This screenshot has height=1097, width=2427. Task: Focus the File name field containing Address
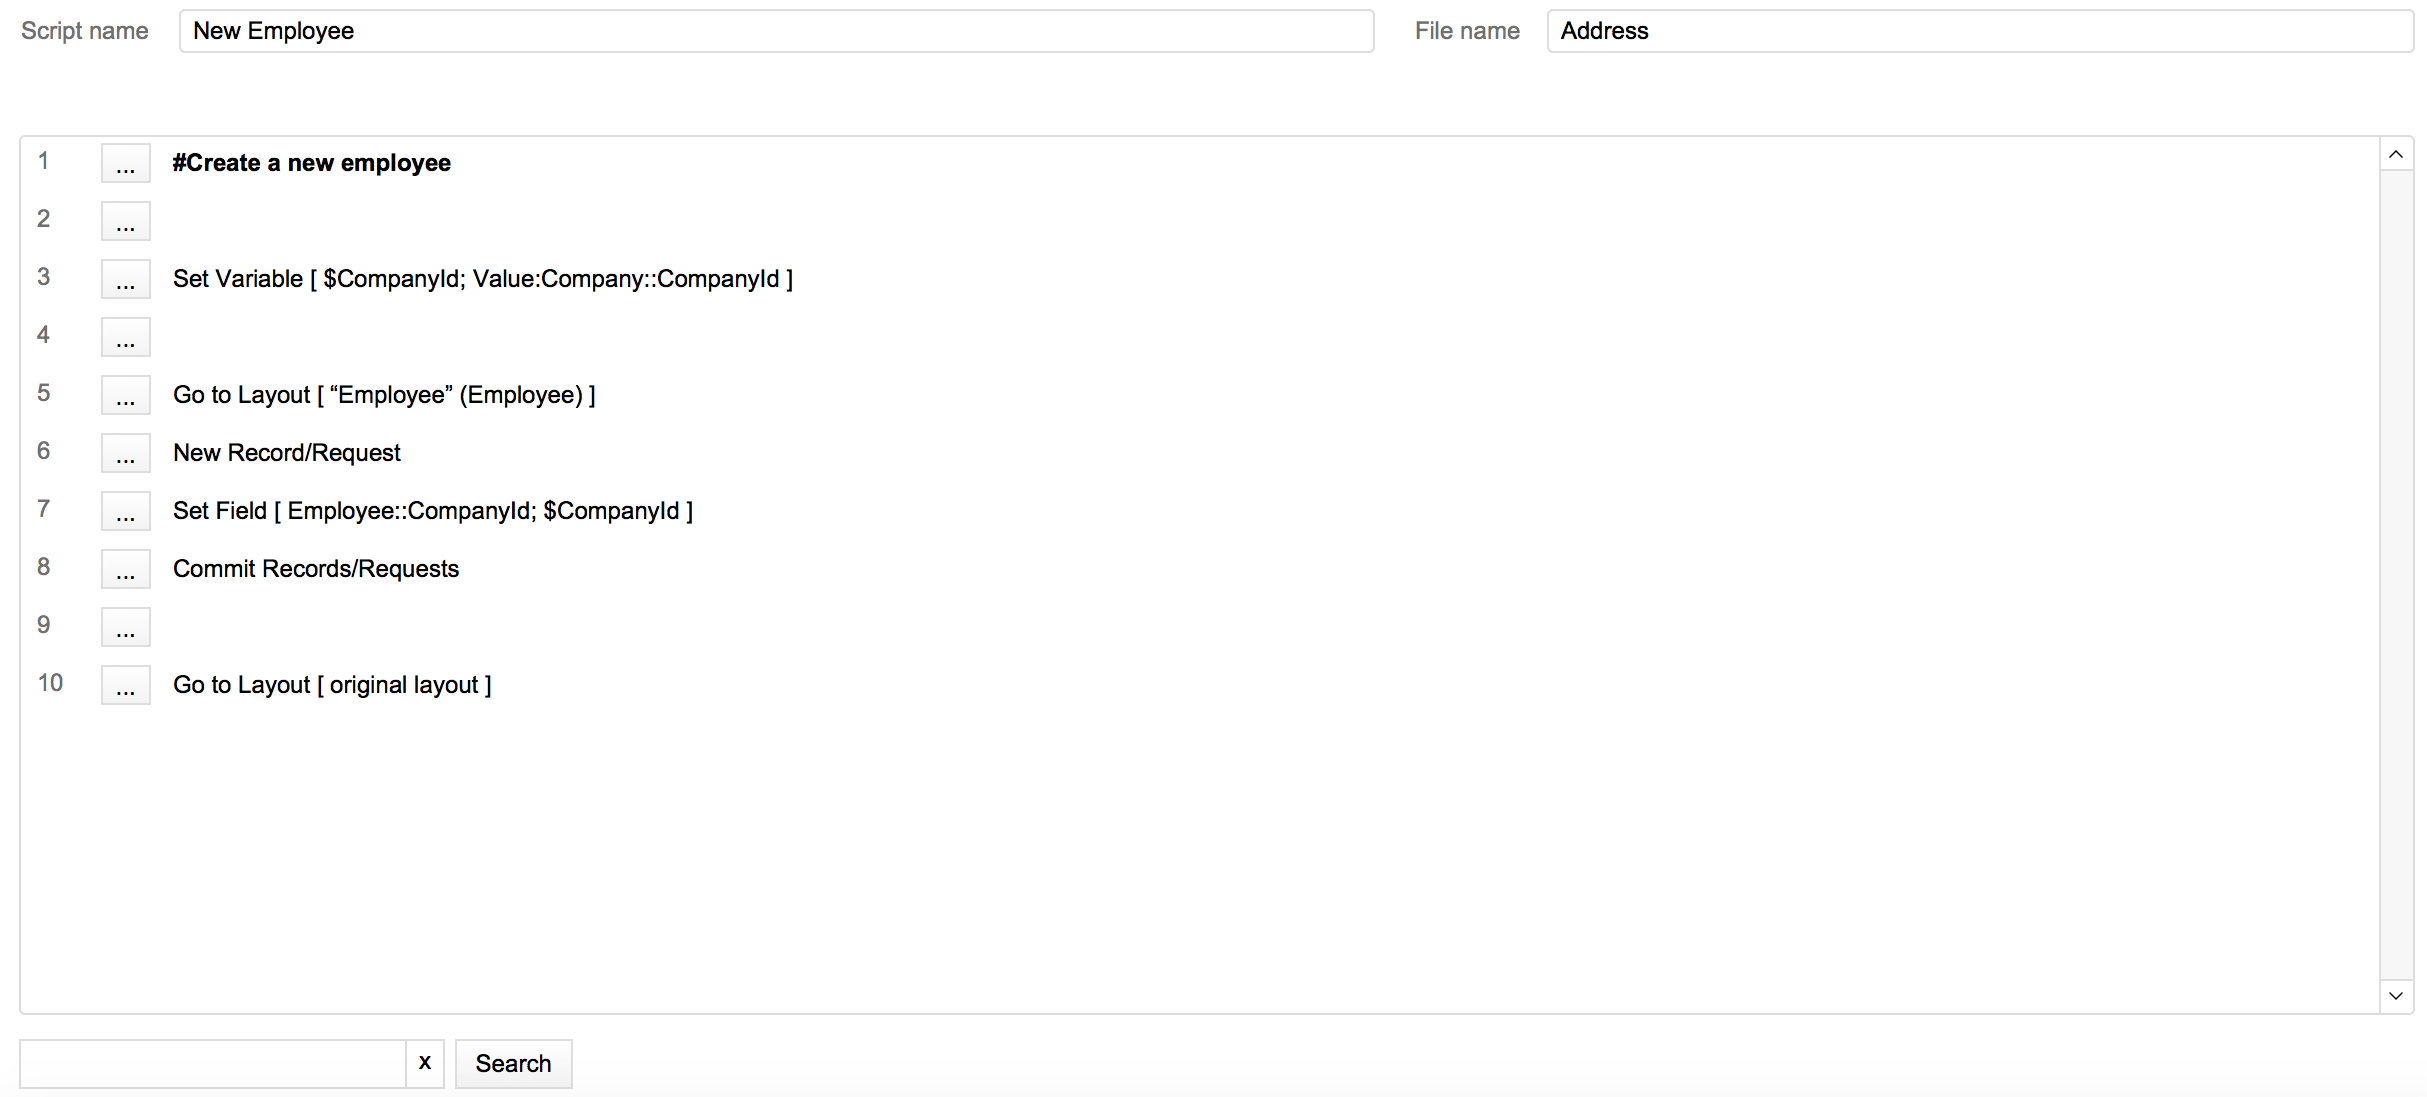[x=1979, y=31]
